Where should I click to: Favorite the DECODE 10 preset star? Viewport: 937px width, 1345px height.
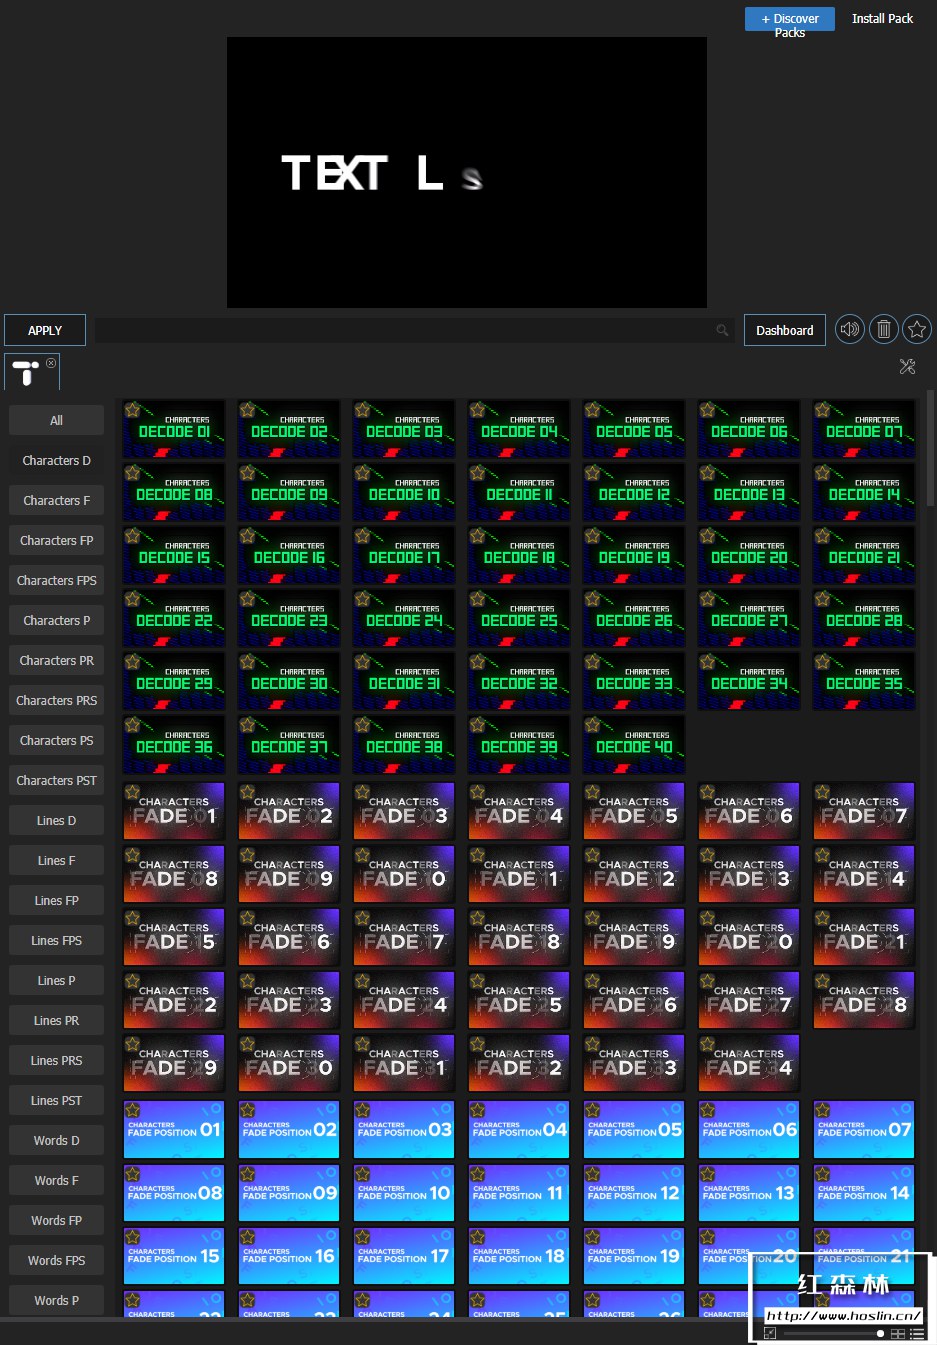[362, 473]
